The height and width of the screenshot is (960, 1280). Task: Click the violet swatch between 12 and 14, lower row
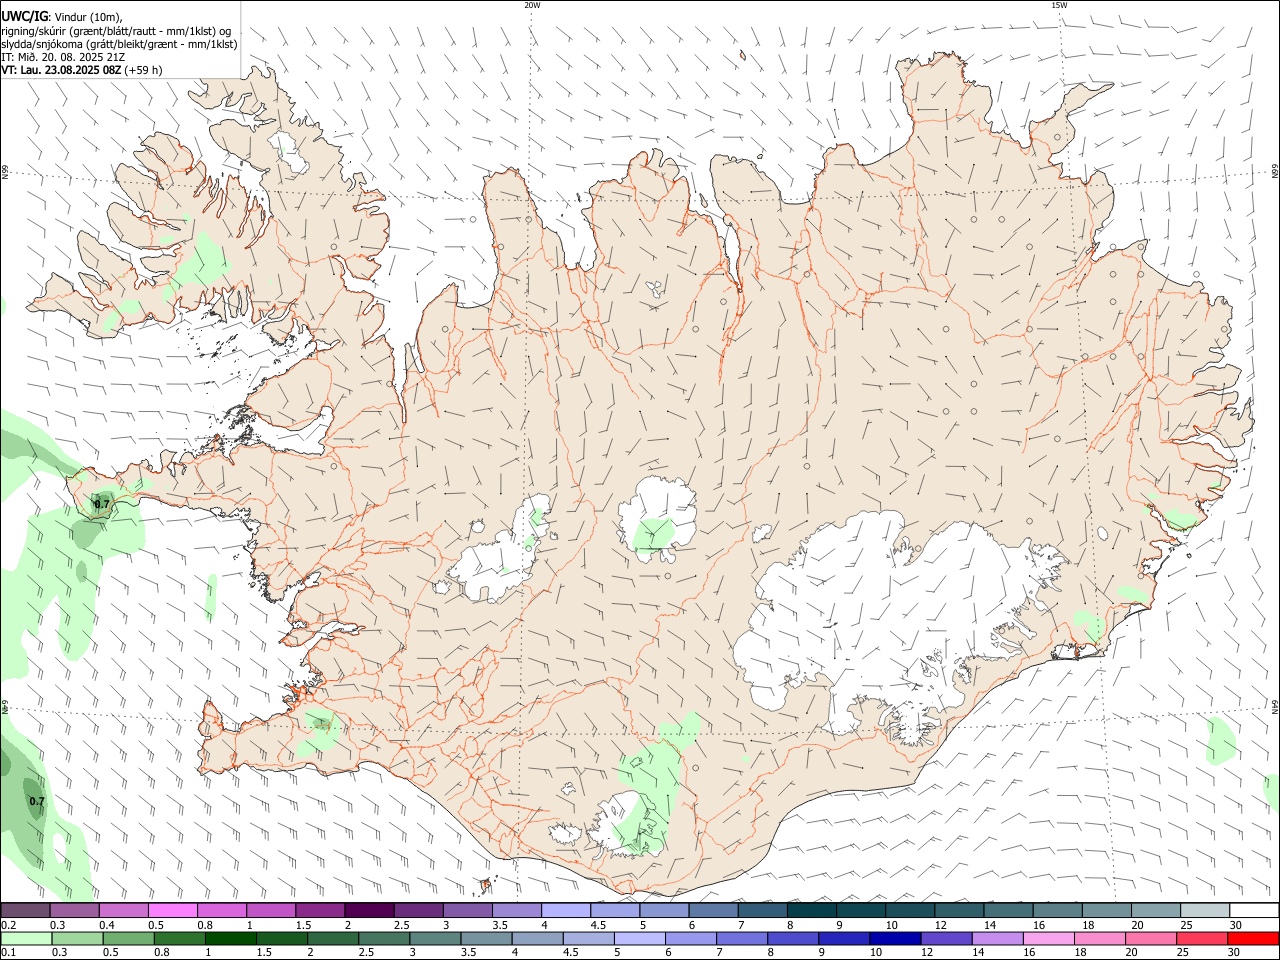[x=946, y=939]
